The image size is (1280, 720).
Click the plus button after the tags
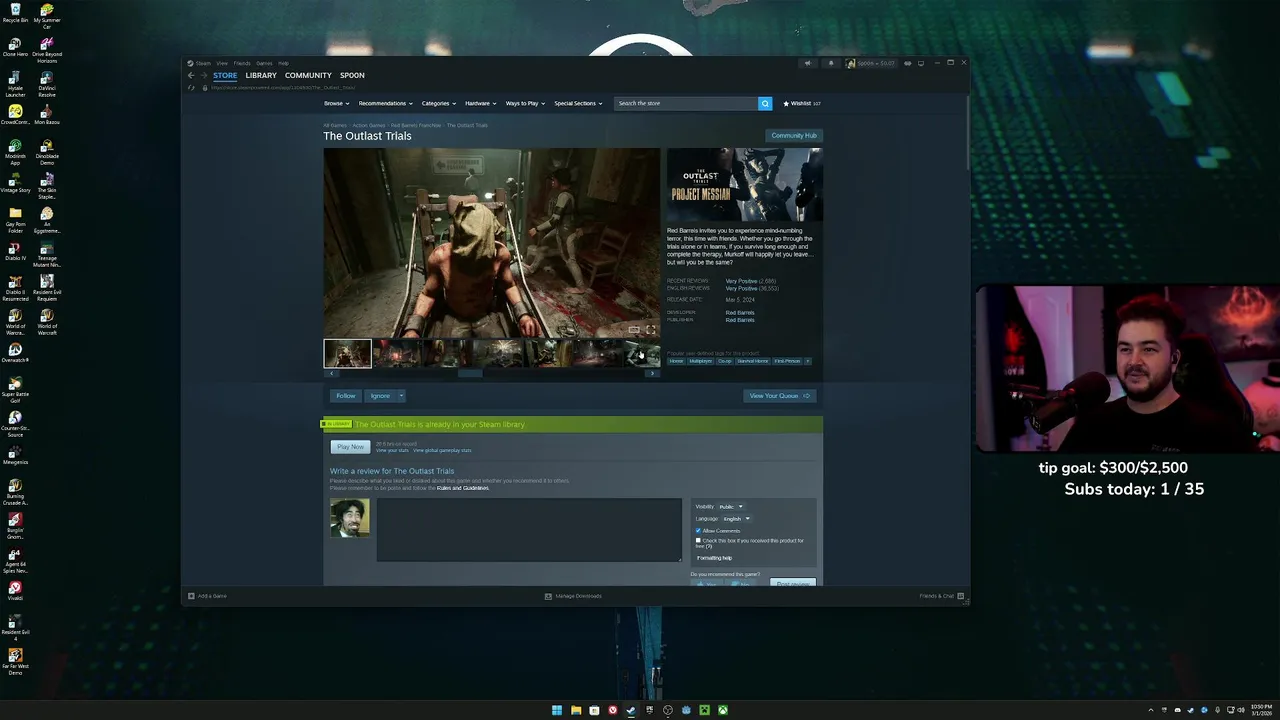click(807, 361)
